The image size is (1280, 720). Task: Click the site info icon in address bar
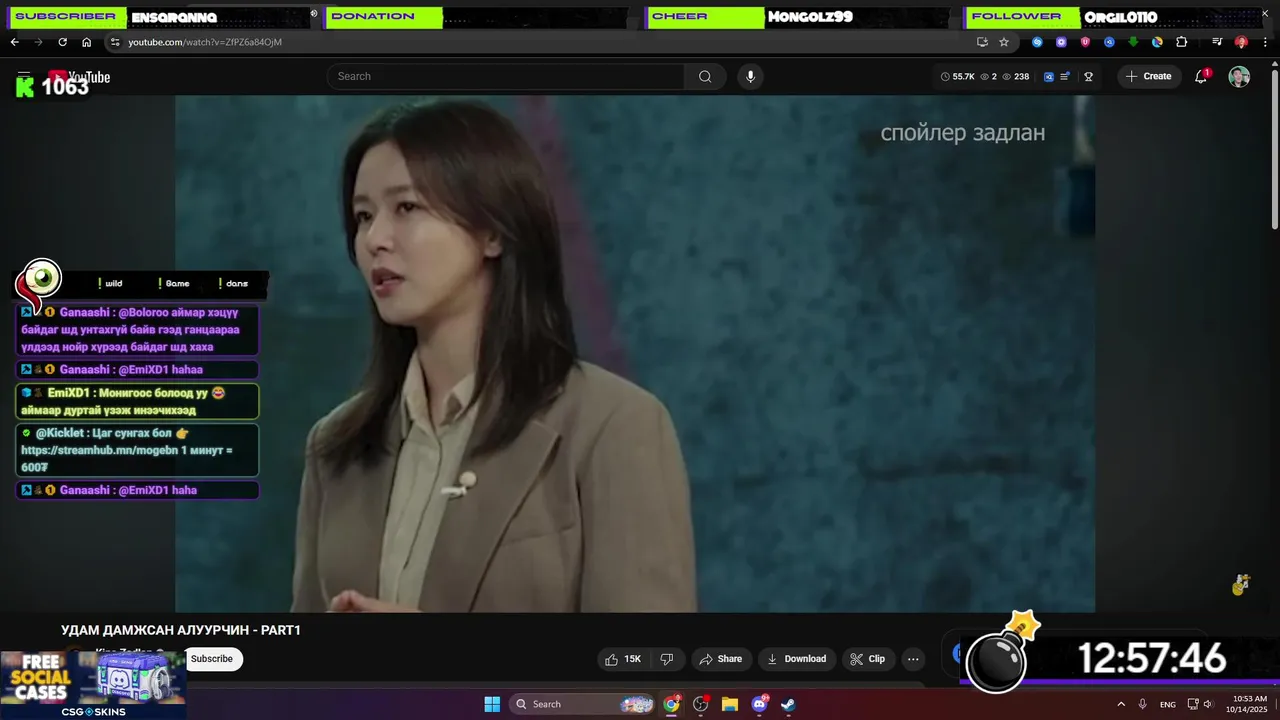tap(115, 42)
